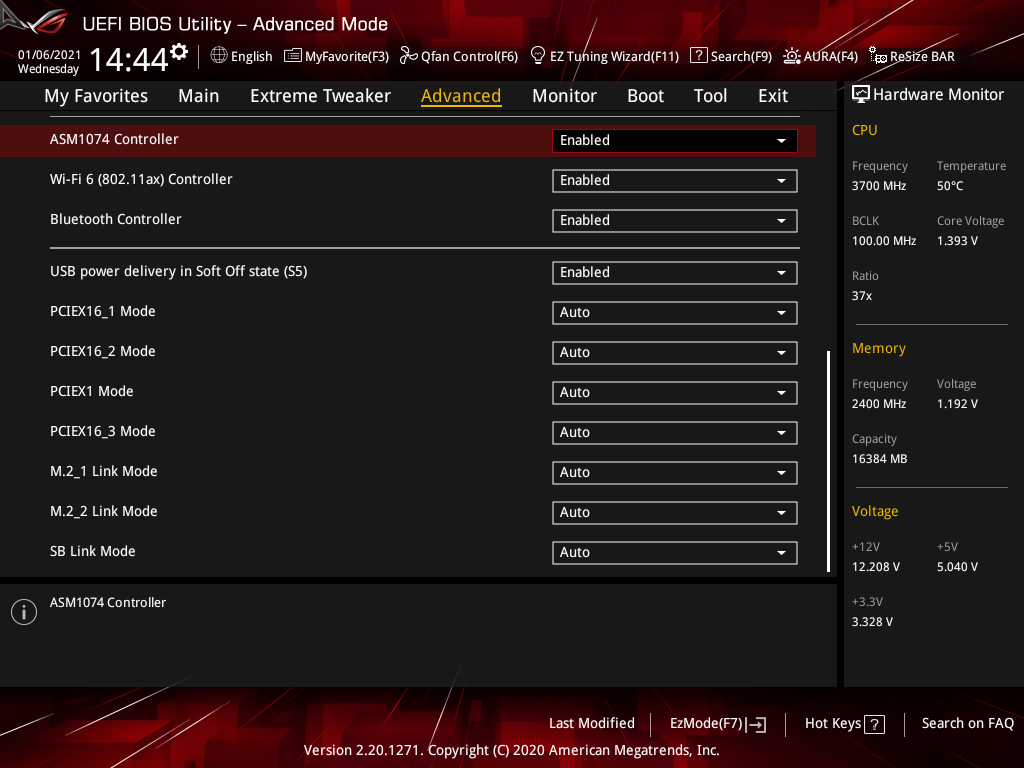Image resolution: width=1024 pixels, height=768 pixels.
Task: Click ReSize BAR label
Action: [922, 57]
